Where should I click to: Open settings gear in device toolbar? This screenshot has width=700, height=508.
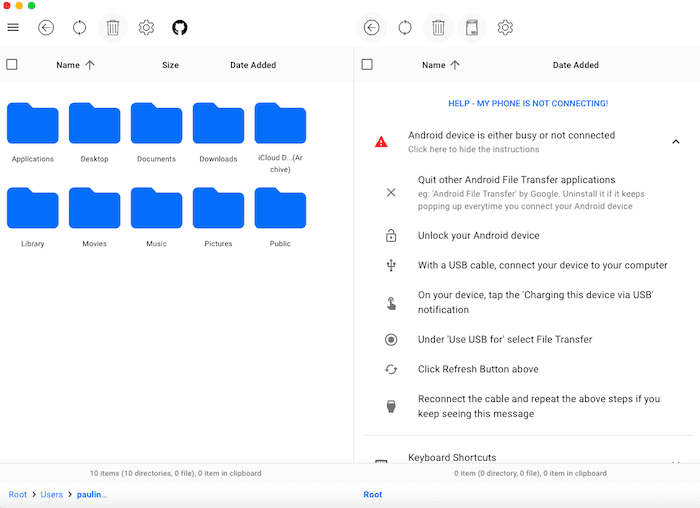point(505,28)
